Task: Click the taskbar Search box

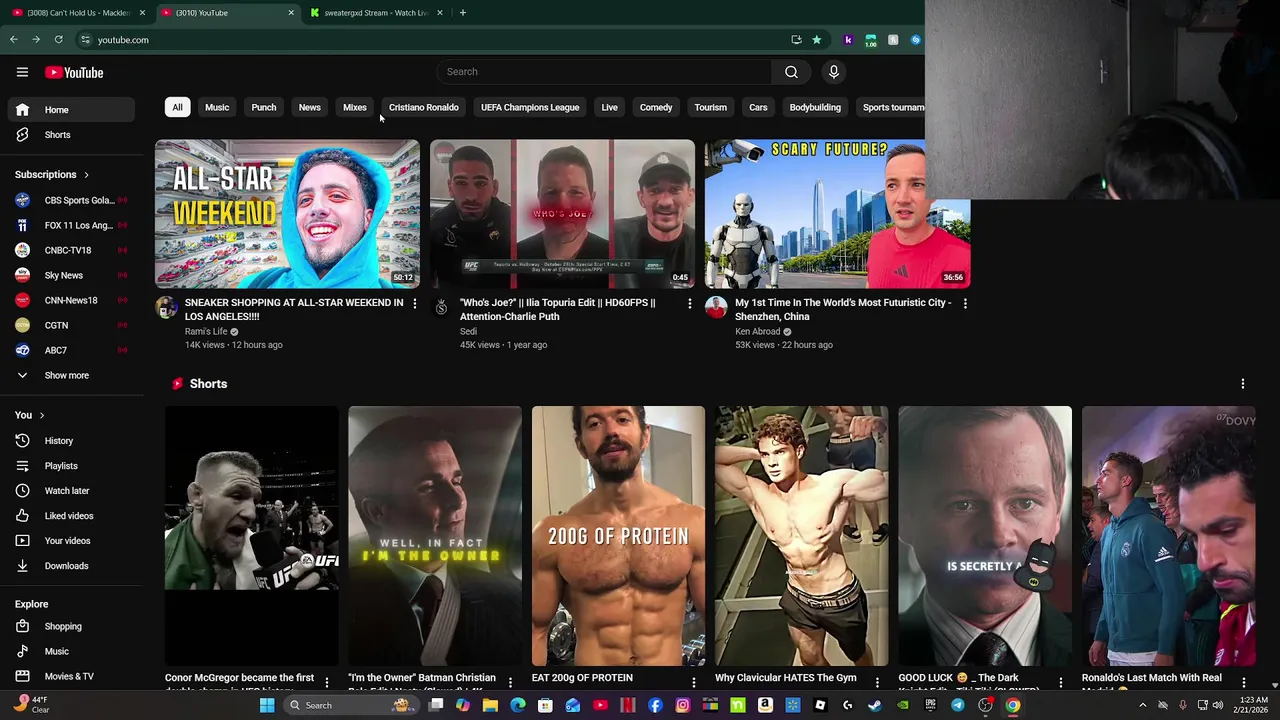Action: (350, 705)
